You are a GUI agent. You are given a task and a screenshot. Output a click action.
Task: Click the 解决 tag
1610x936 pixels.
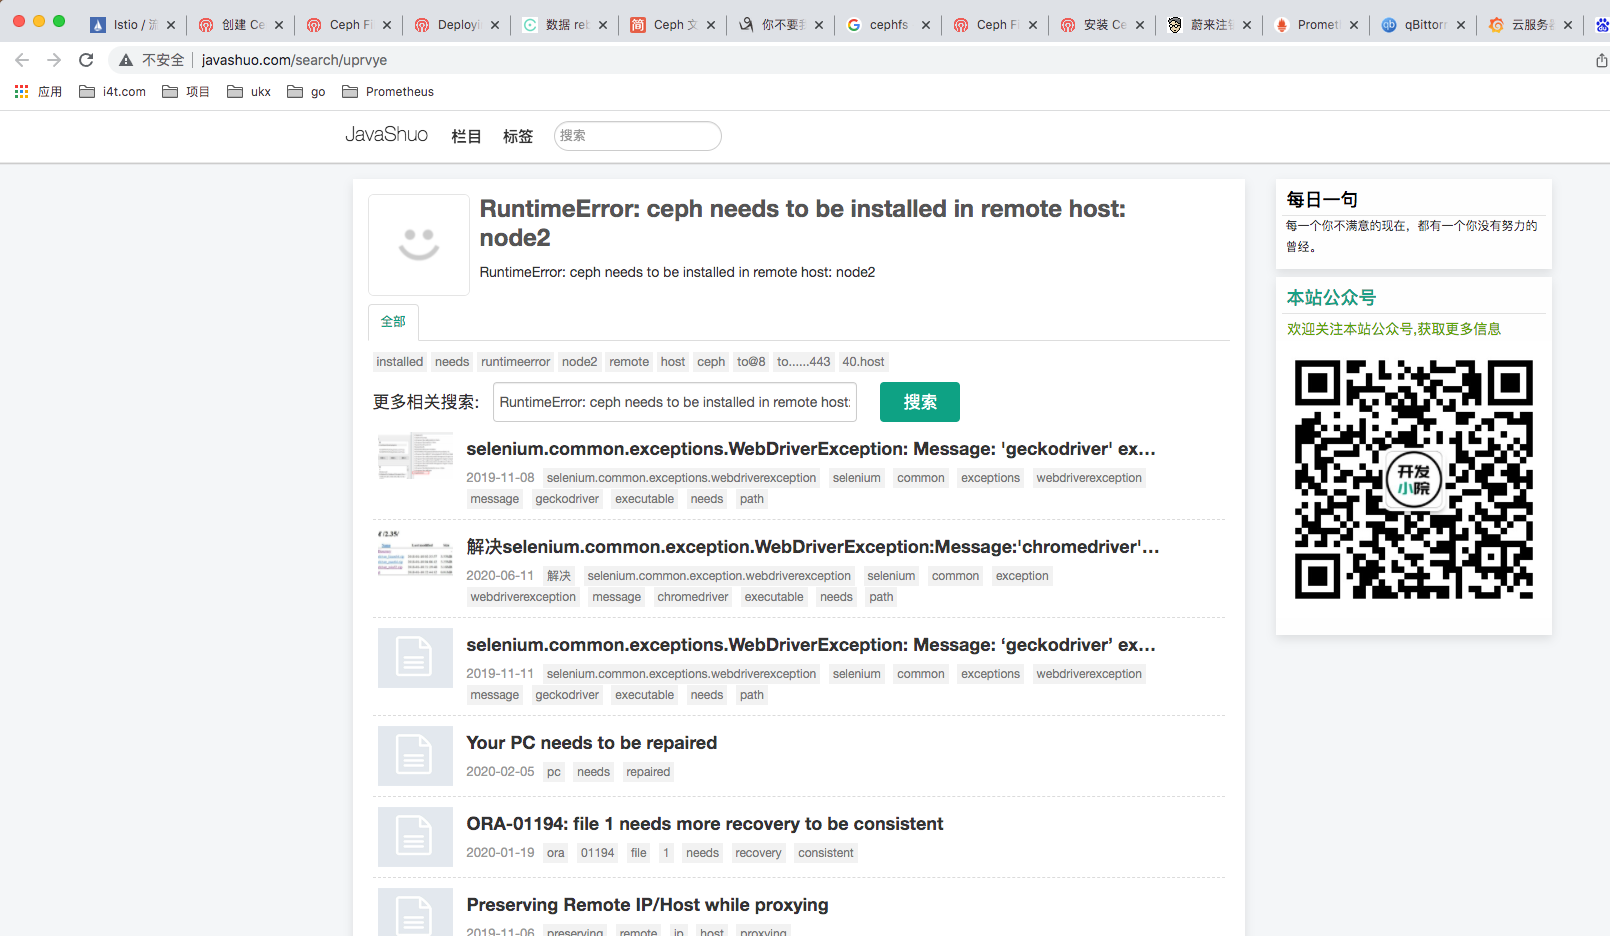[559, 576]
